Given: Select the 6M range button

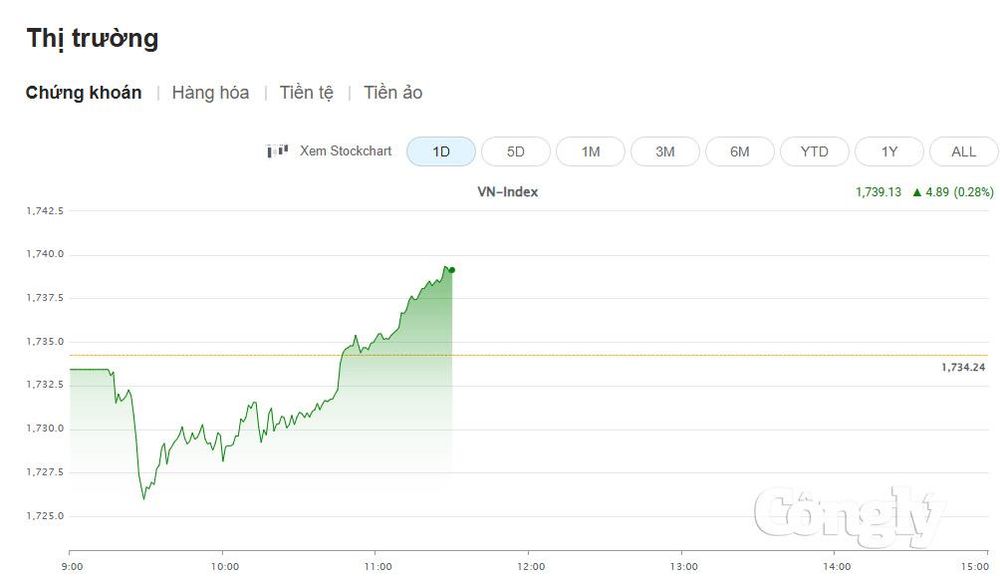Looking at the screenshot, I should 740,152.
